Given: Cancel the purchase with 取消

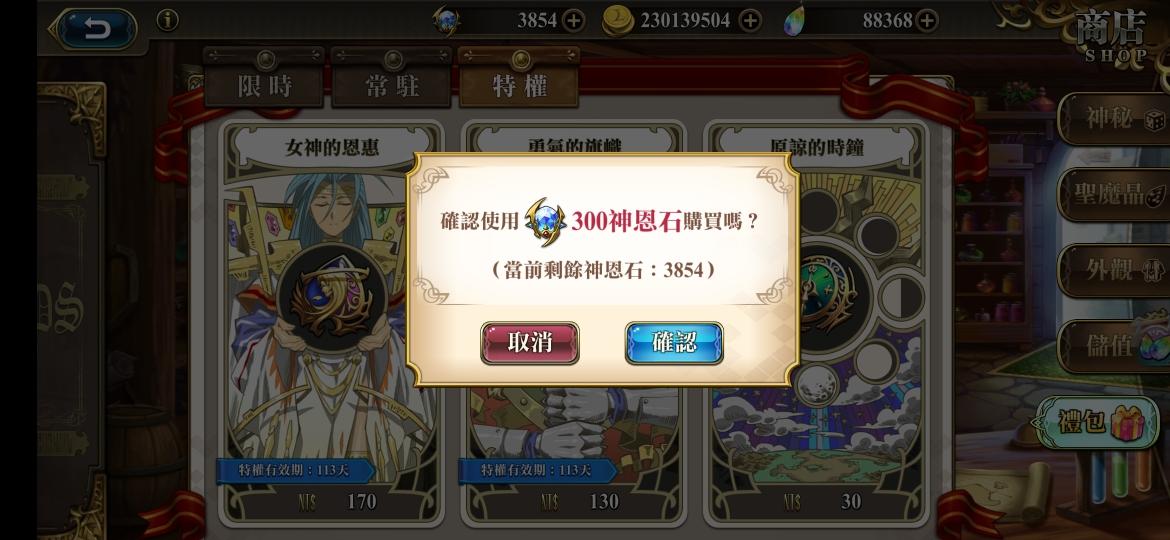Looking at the screenshot, I should click(530, 342).
